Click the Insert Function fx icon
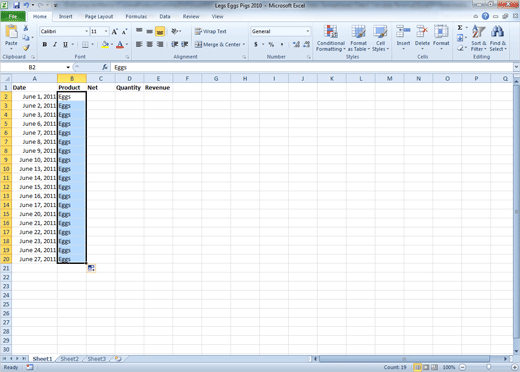Screen dimensions: 520x372 pyautogui.click(x=105, y=67)
